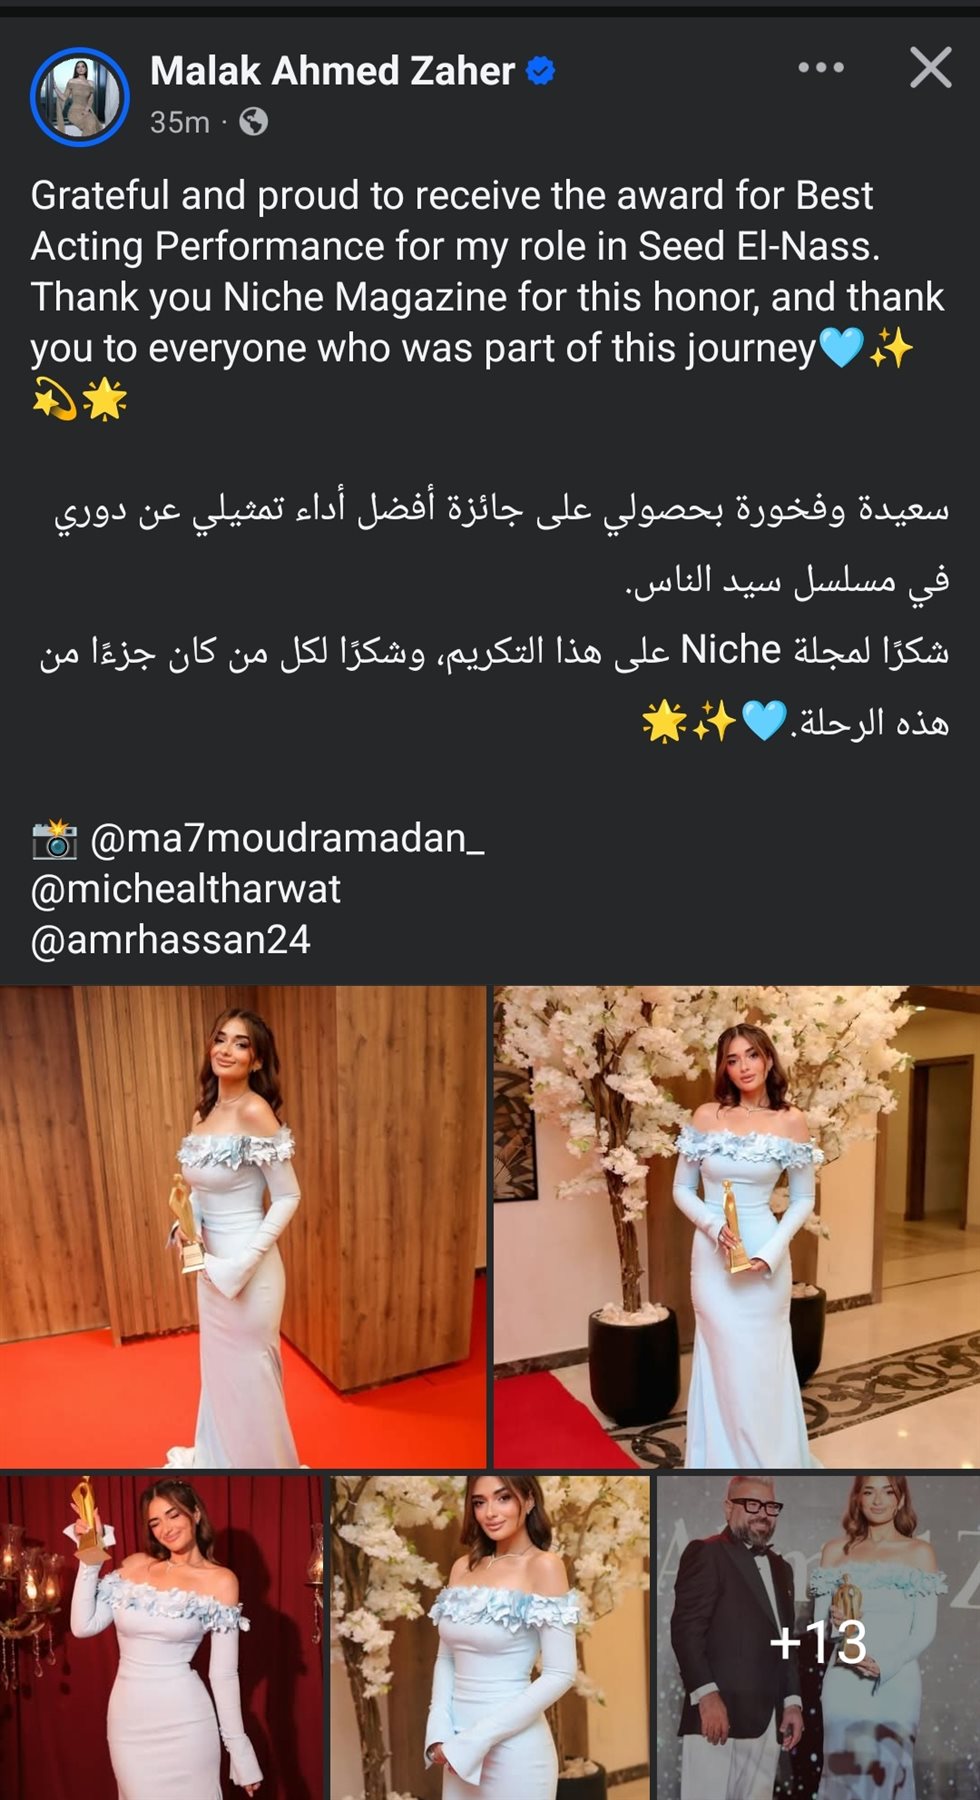Open the photo holding trophy raised by red curtain
Viewport: 980px width, 1800px height.
pyautogui.click(x=162, y=1638)
